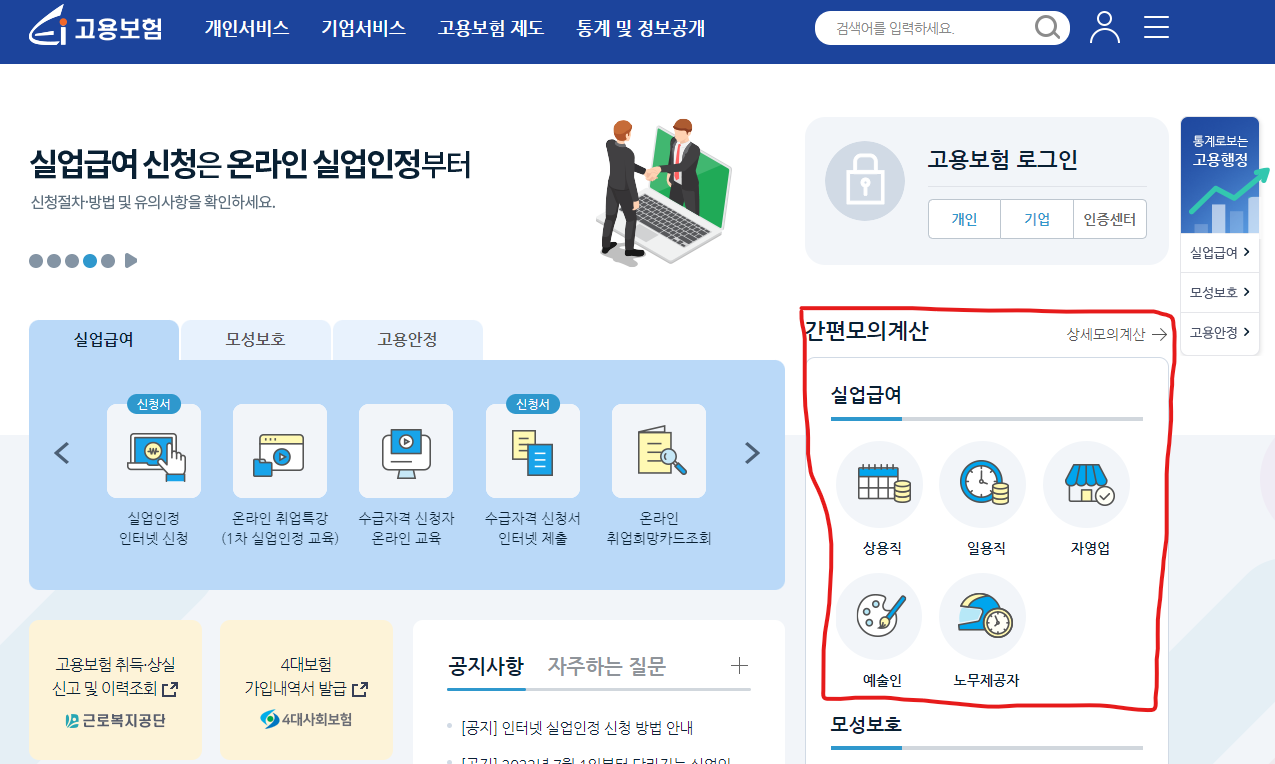Select the 온라인 취업희망카드조회 icon
The height and width of the screenshot is (764, 1275).
coord(659,451)
